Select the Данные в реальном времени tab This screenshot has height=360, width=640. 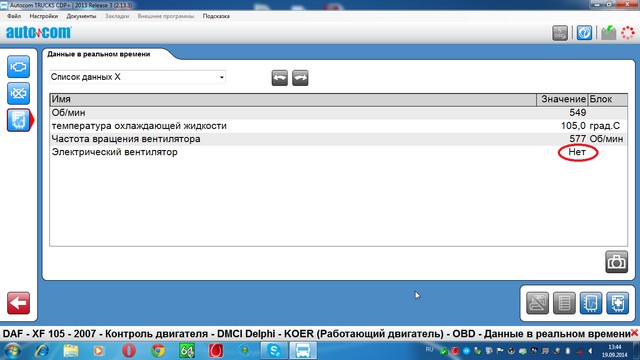coord(99,54)
